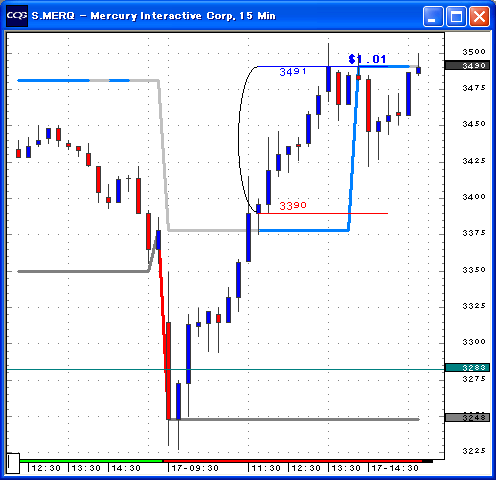Viewport: 496px width, 480px height.
Task: Click the first 13:30 time axis label
Action: [86, 468]
